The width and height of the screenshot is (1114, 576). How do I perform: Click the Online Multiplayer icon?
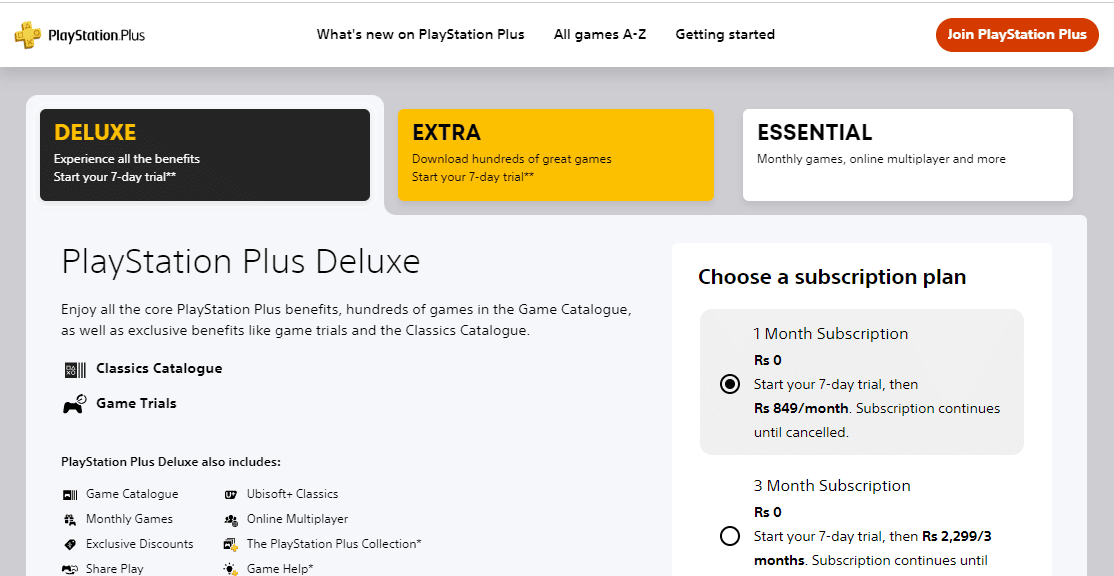click(230, 518)
